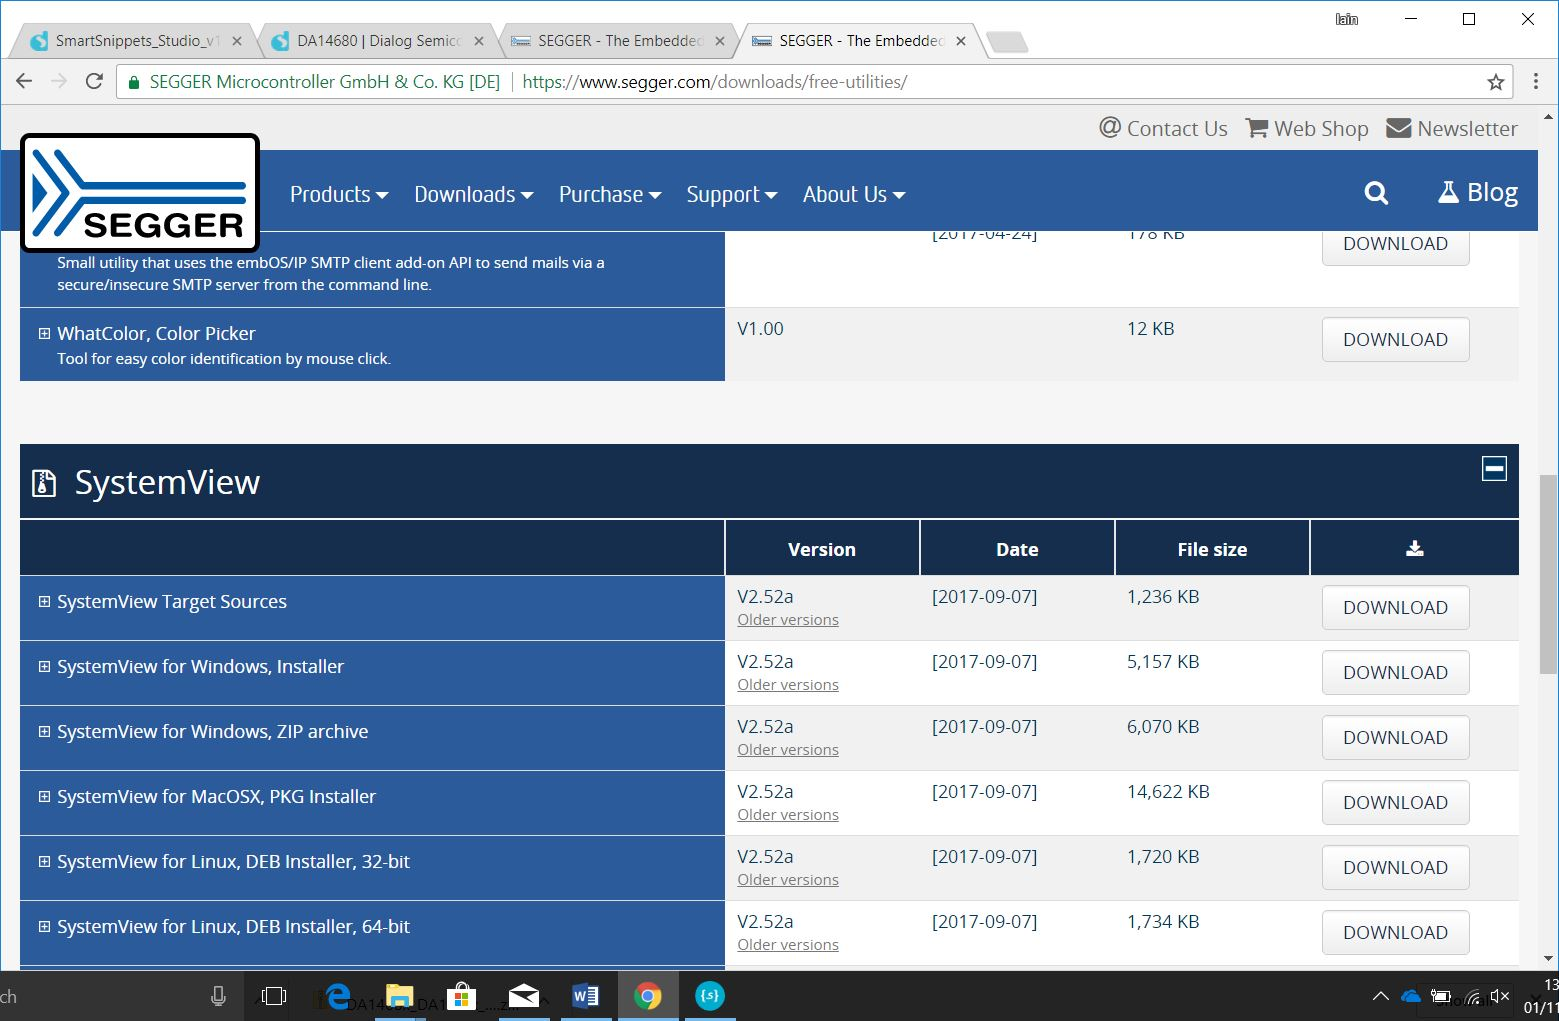The image size is (1559, 1021).
Task: Switch to Chrome in the taskbar
Action: (x=648, y=996)
